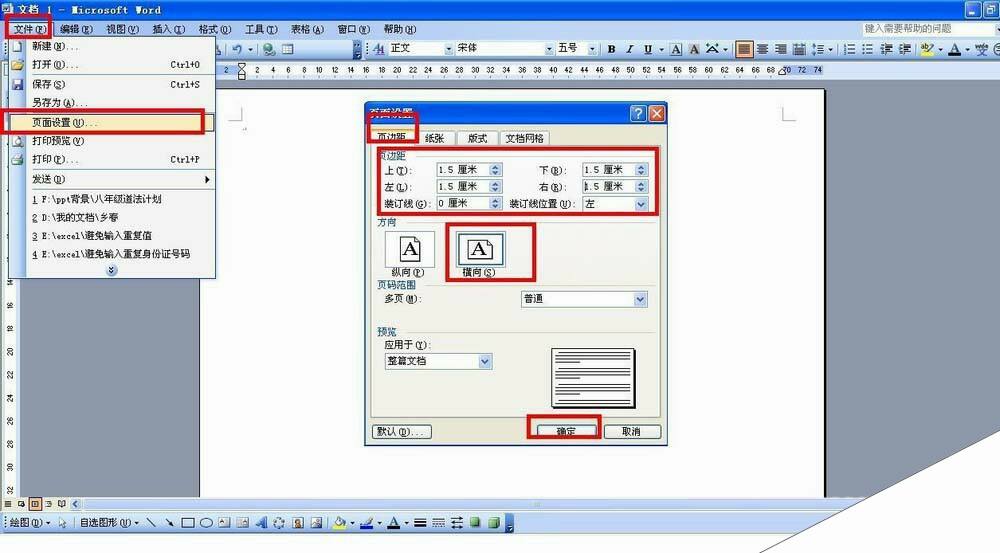
Task: Switch to reading layout view button
Action: [61, 504]
